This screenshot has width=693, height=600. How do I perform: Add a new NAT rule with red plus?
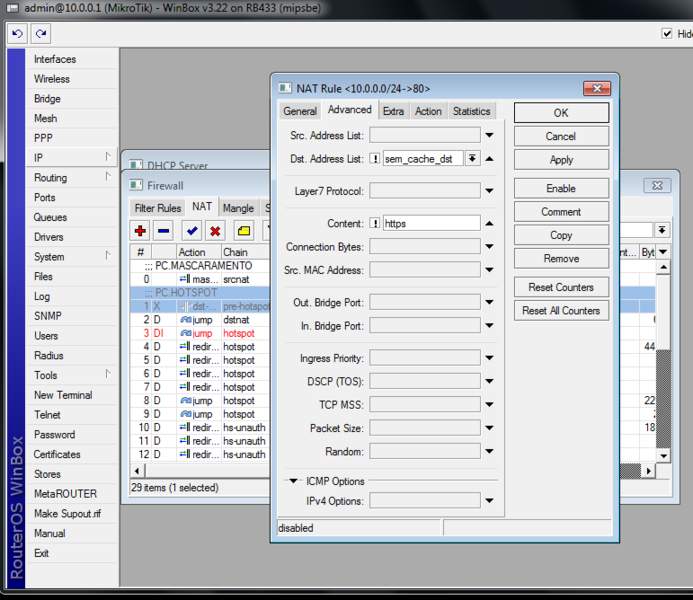tap(141, 231)
